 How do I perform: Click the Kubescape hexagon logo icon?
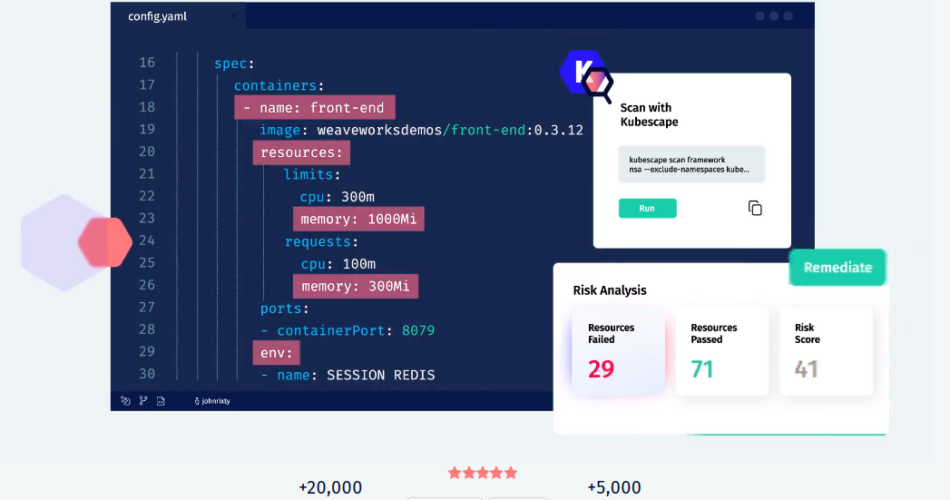point(581,72)
